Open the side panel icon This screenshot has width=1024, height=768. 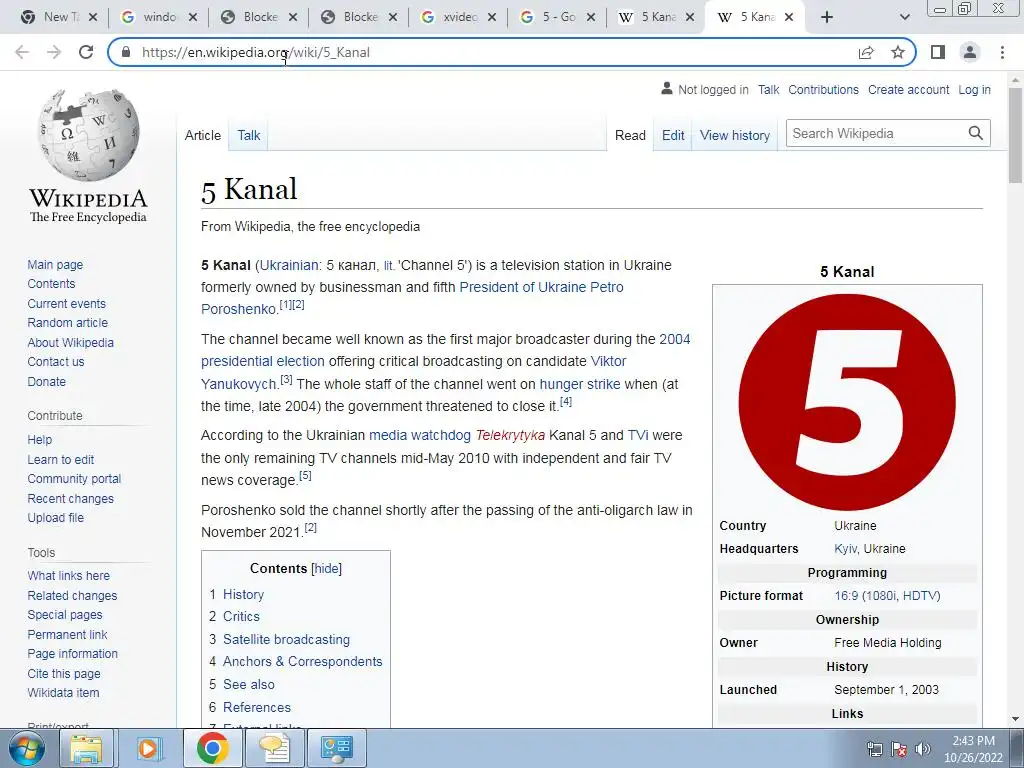click(x=938, y=52)
